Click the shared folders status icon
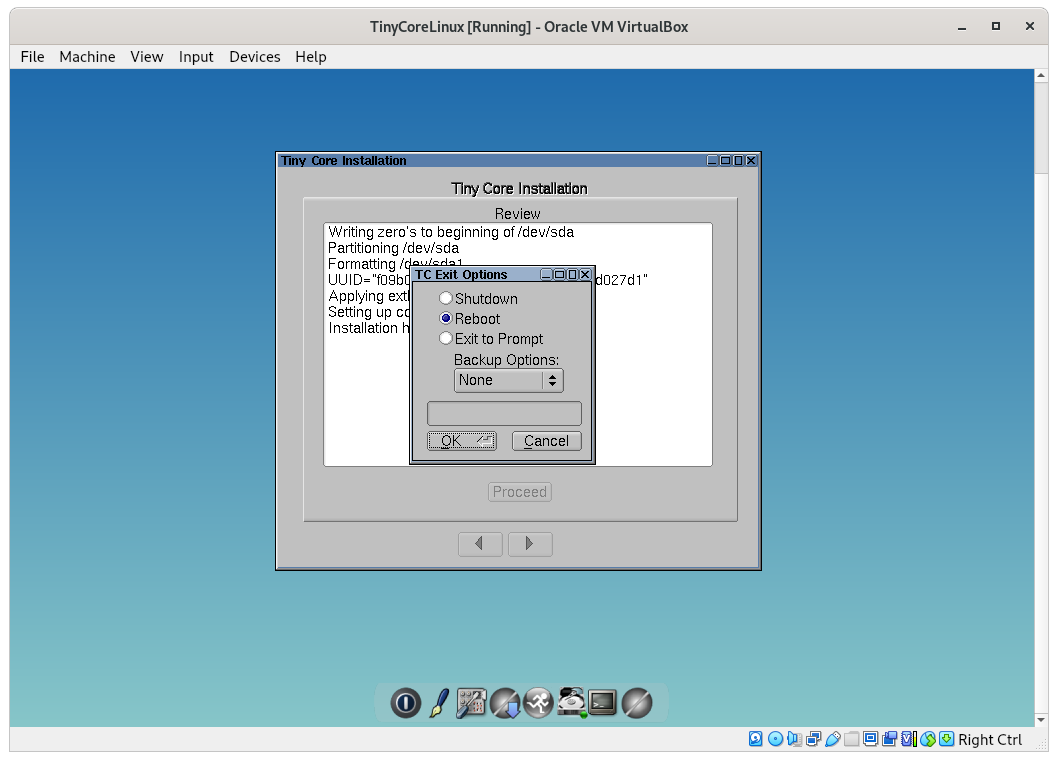Screen dimensions: 1058x761 tap(852, 739)
